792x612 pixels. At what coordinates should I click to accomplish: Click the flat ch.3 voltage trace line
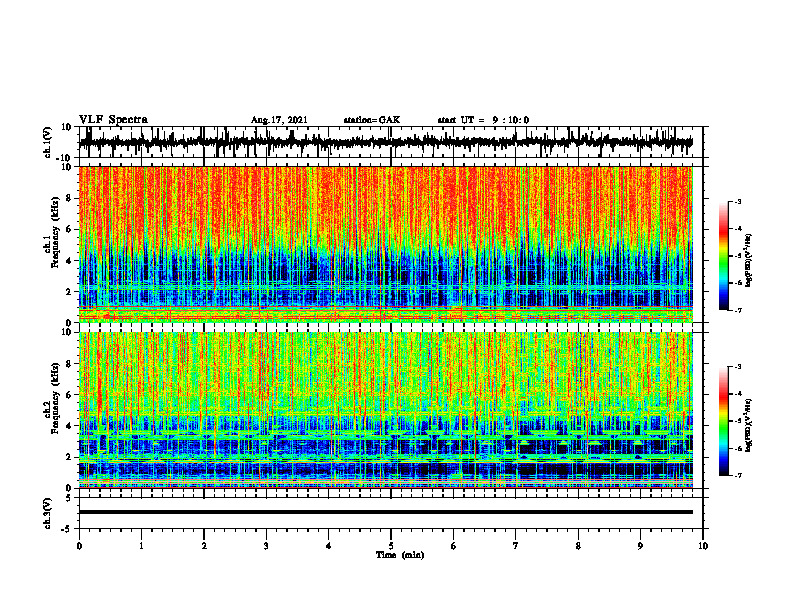tap(386, 512)
